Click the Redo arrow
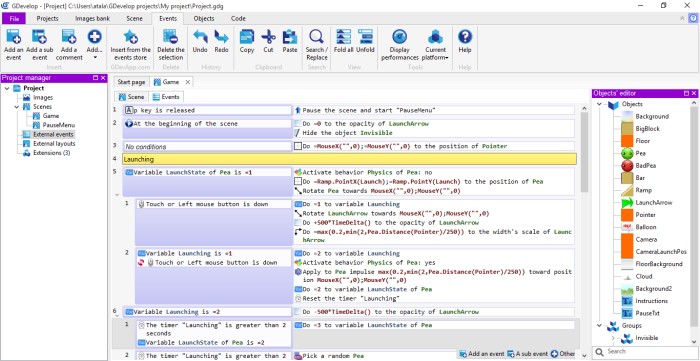Viewport: 700px width, 361px height. point(221,37)
